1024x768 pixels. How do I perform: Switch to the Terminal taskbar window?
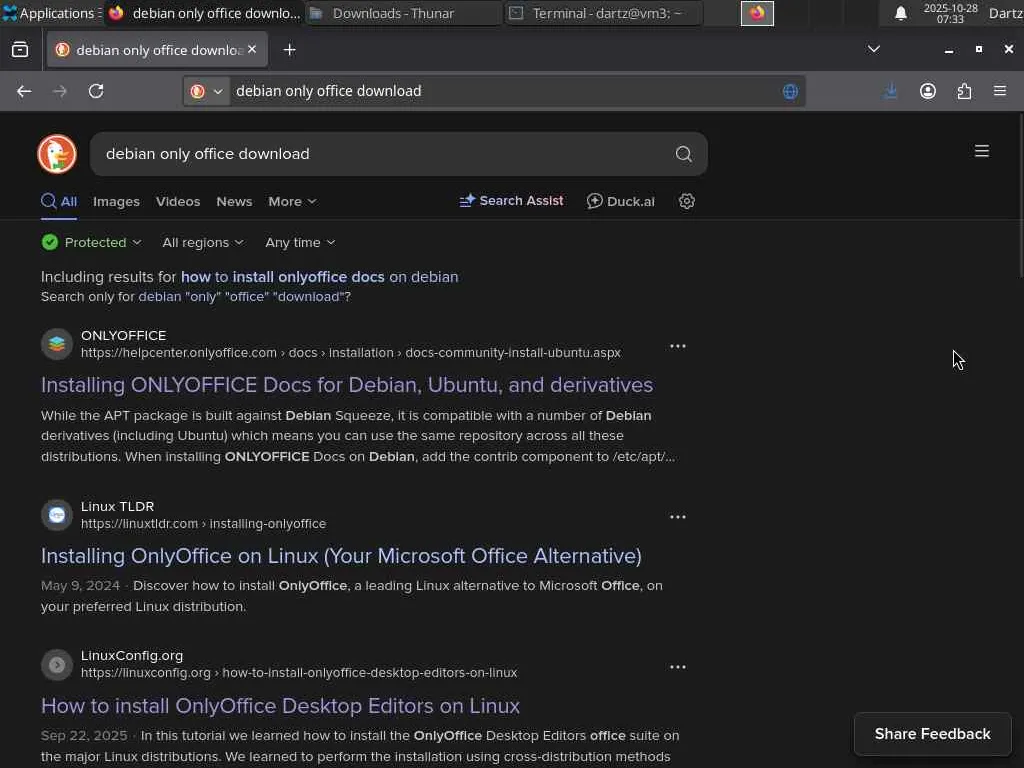tap(604, 13)
